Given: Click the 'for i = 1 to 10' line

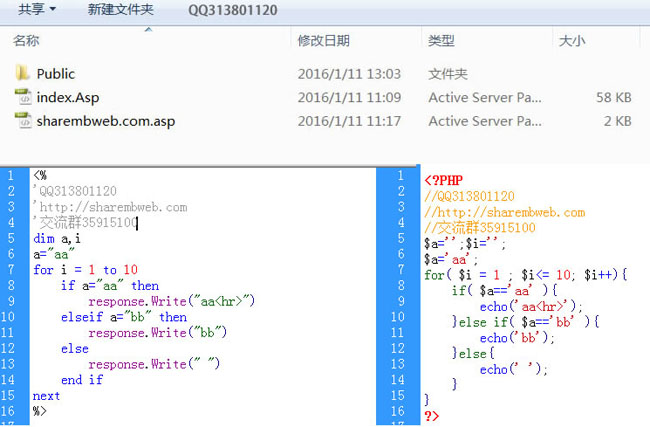Looking at the screenshot, I should click(85, 270).
